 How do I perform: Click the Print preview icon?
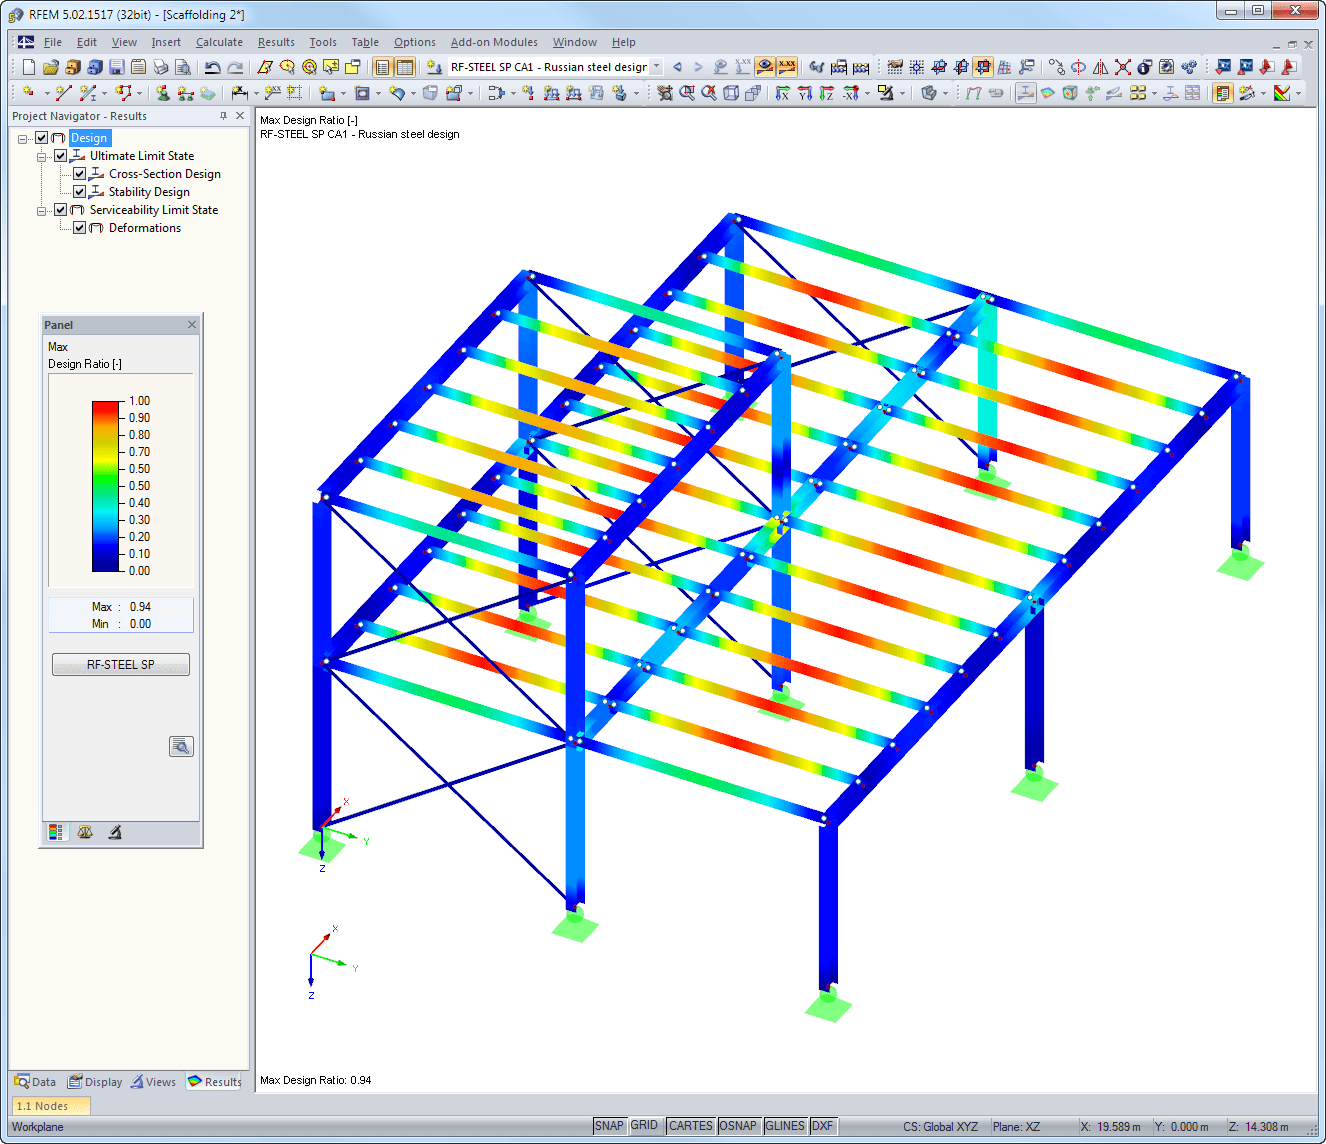pyautogui.click(x=183, y=67)
